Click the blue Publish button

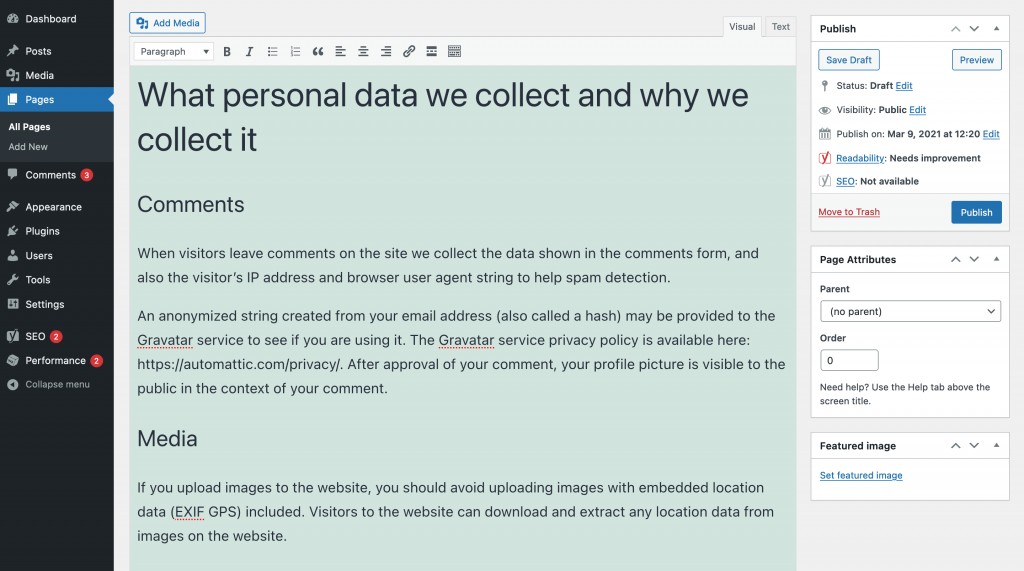coord(976,212)
